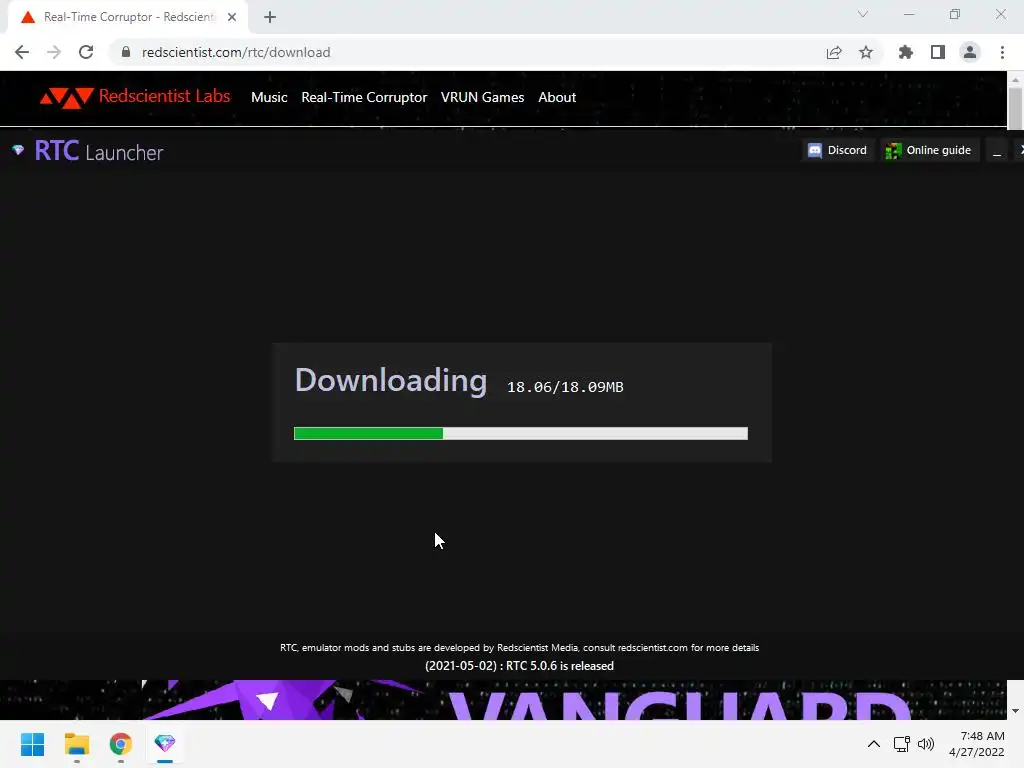This screenshot has height=768, width=1024.
Task: Open a new browser tab
Action: click(x=270, y=17)
